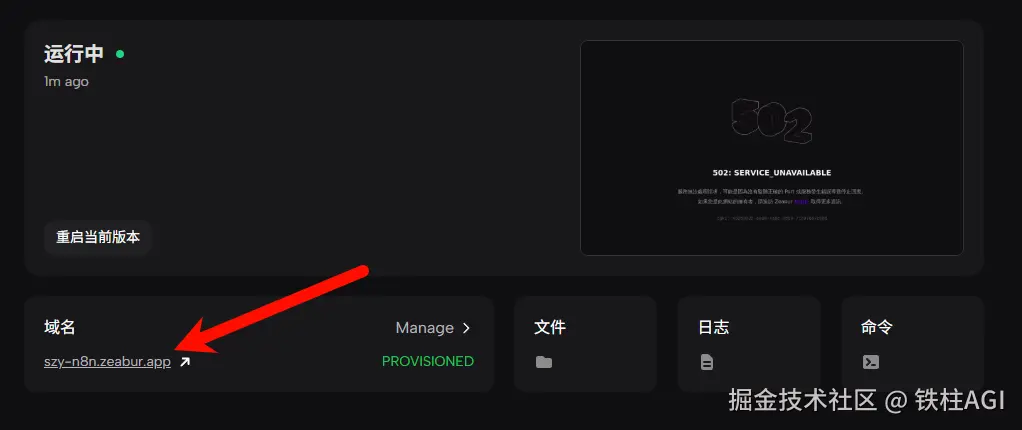Open the 命令 command card

pyautogui.click(x=912, y=344)
